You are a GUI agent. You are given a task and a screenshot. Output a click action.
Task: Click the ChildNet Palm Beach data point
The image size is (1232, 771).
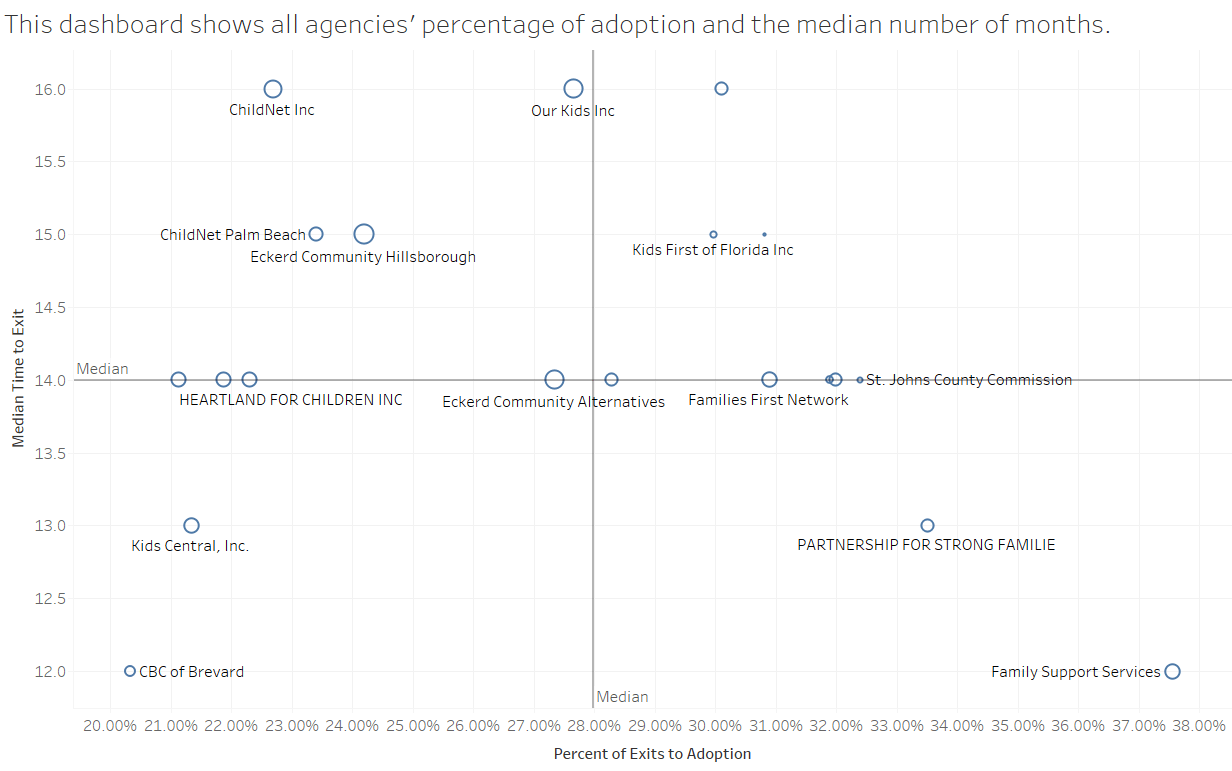[x=316, y=234]
